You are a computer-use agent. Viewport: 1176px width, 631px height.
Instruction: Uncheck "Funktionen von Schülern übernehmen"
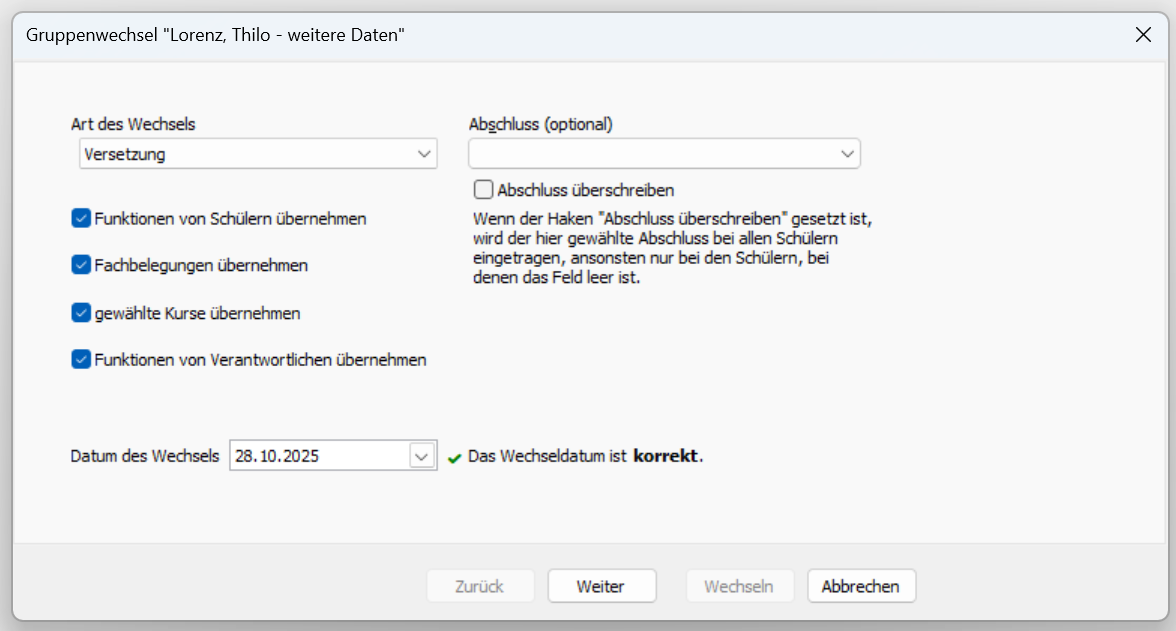(81, 218)
